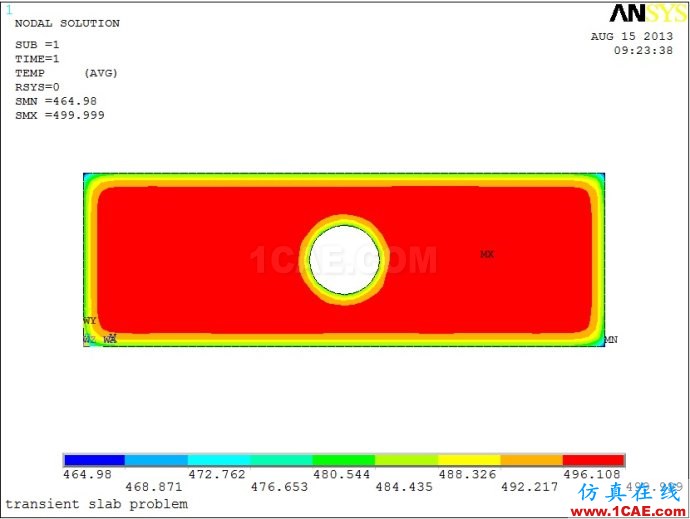Screen dimensions: 690x519
Task: Click the red legend color band
Action: click(x=593, y=460)
